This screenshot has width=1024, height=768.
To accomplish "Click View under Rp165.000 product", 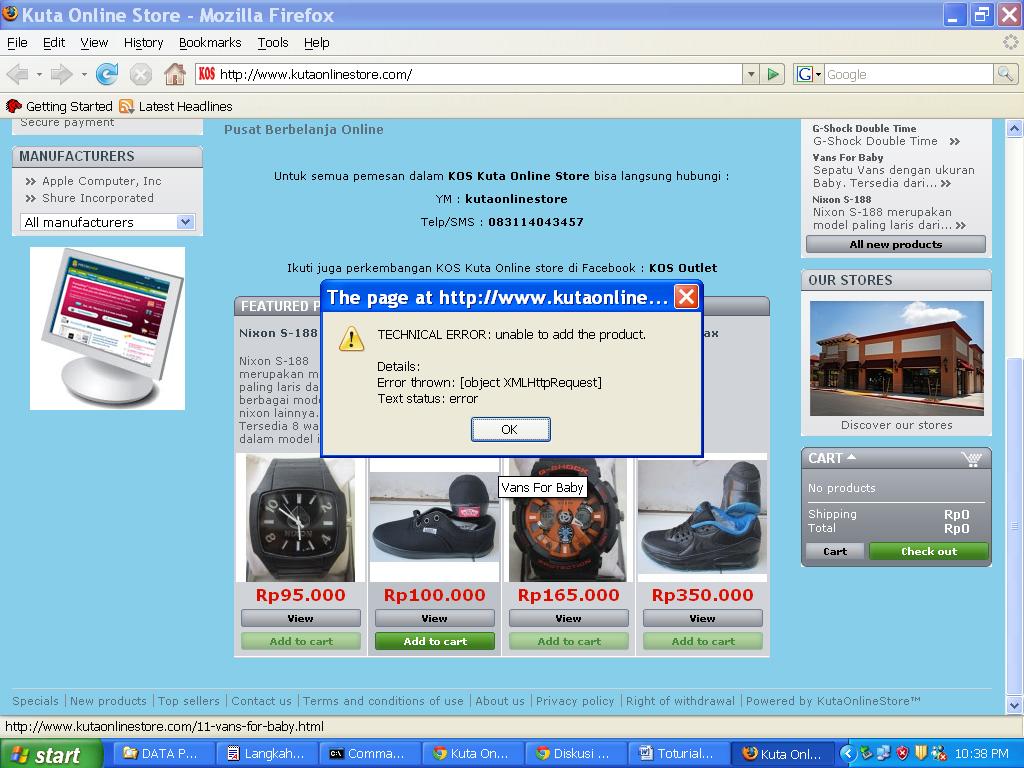I will [568, 618].
